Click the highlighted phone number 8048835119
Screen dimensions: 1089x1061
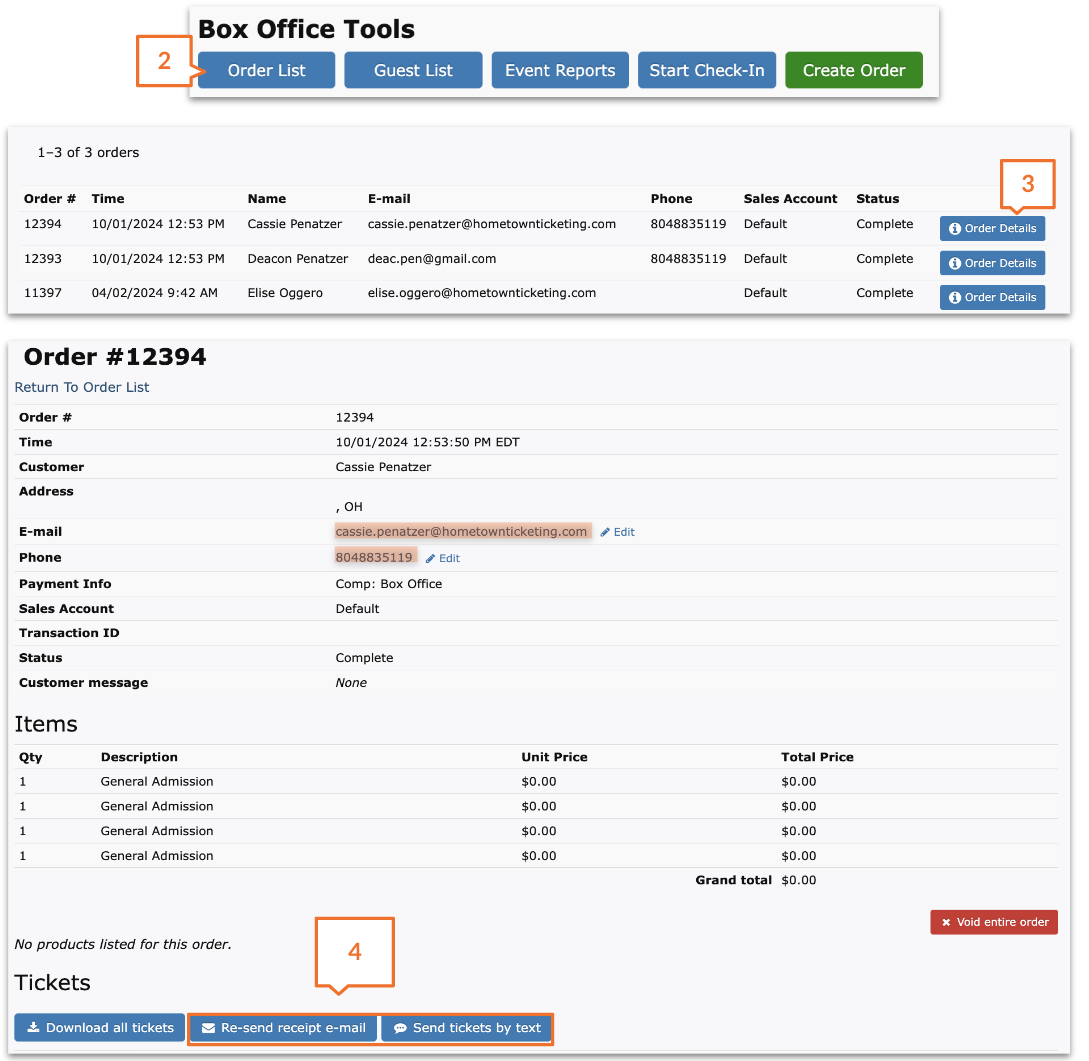tap(375, 557)
